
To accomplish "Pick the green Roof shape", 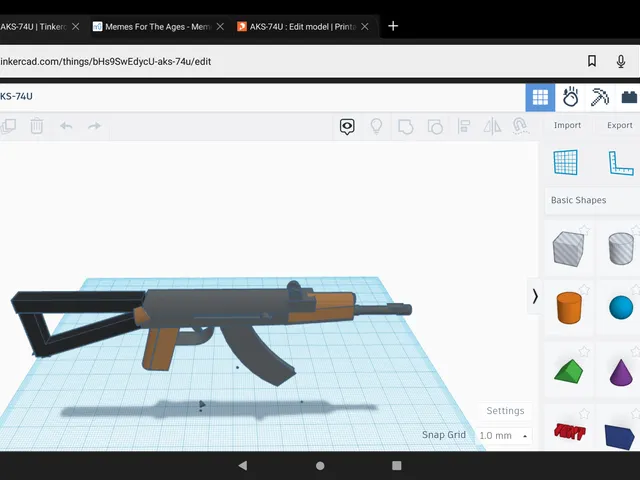I will 569,371.
